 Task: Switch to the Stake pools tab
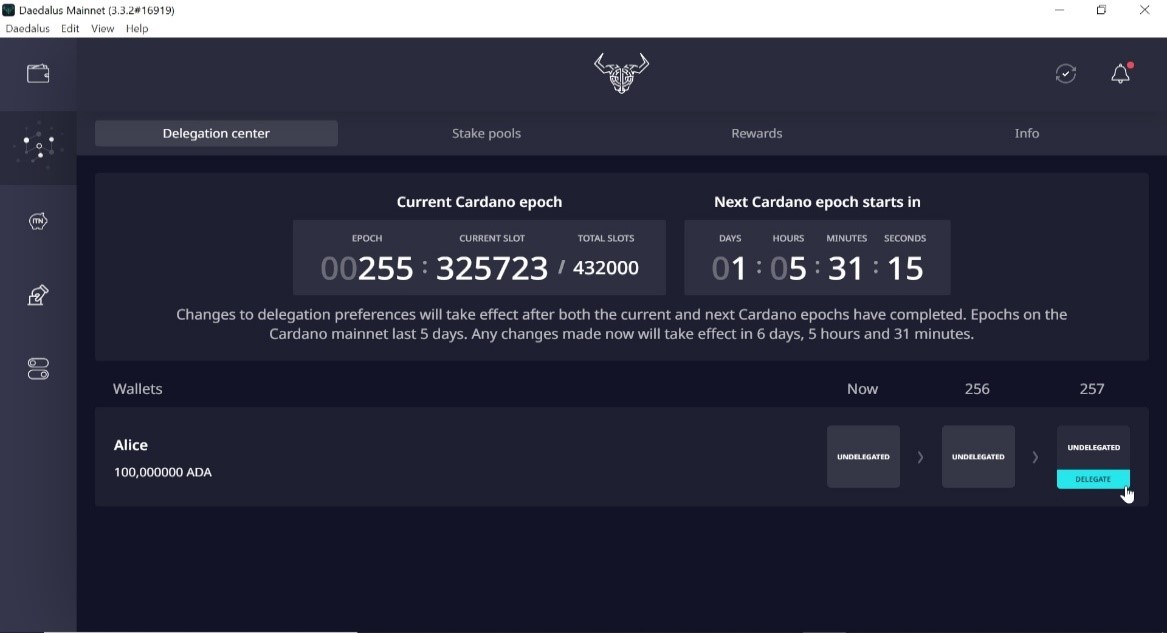click(x=486, y=133)
